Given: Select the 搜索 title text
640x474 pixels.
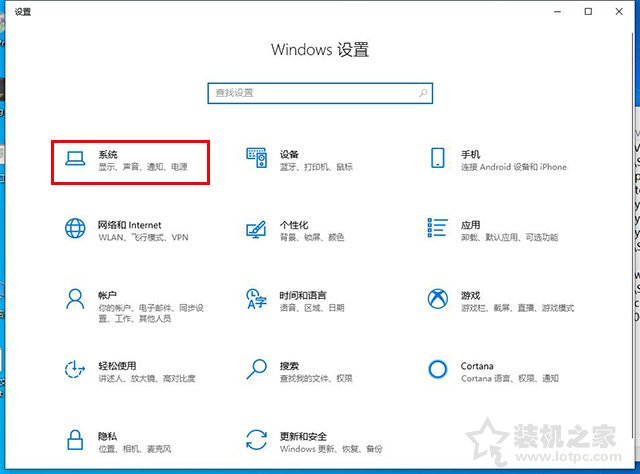Looking at the screenshot, I should tap(289, 366).
